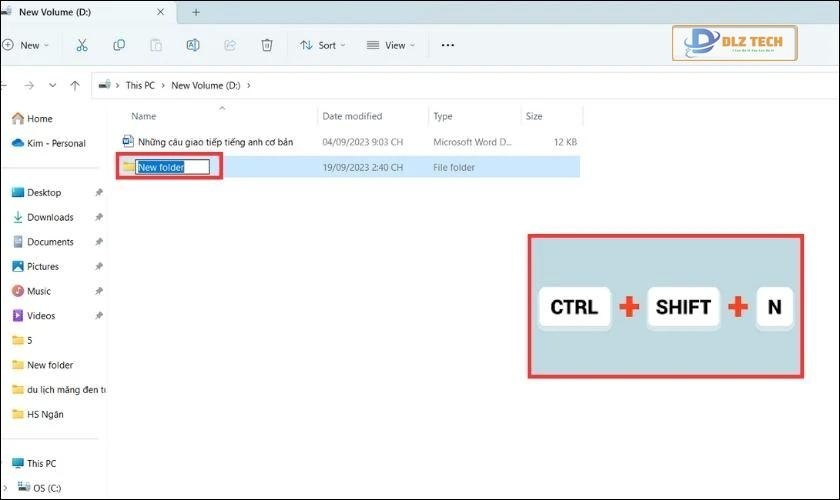Open Downloads in the sidebar

tap(50, 217)
